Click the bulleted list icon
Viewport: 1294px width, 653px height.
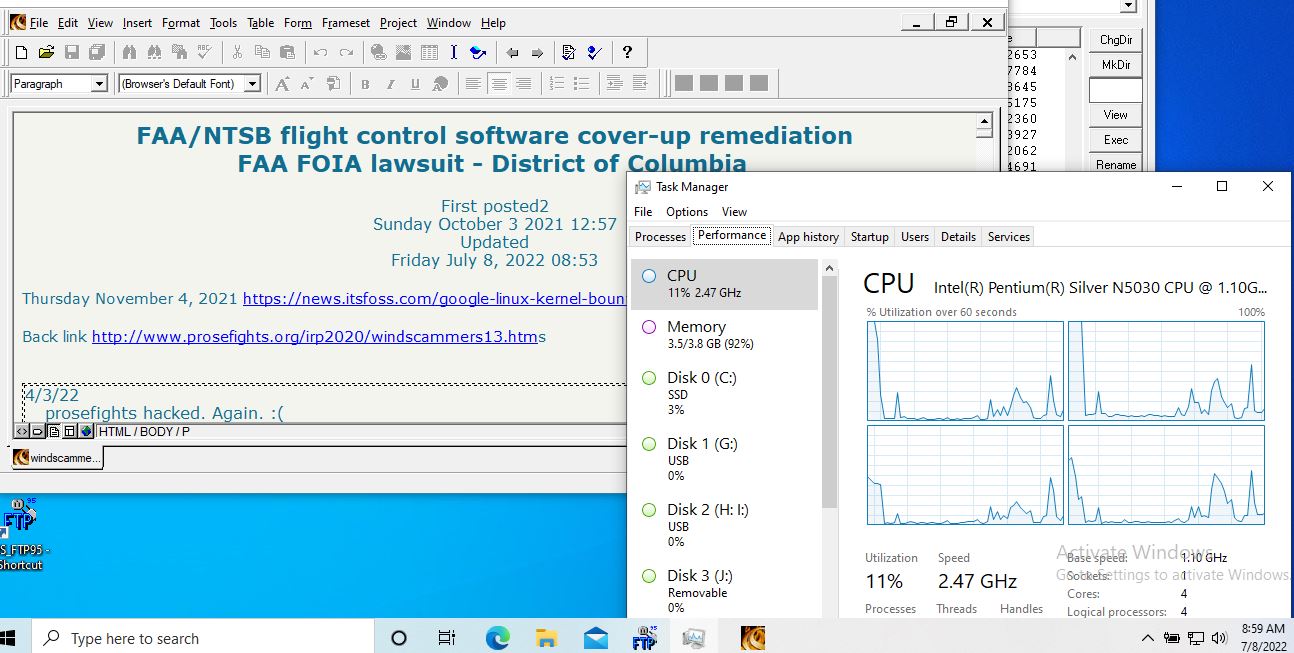pos(581,84)
